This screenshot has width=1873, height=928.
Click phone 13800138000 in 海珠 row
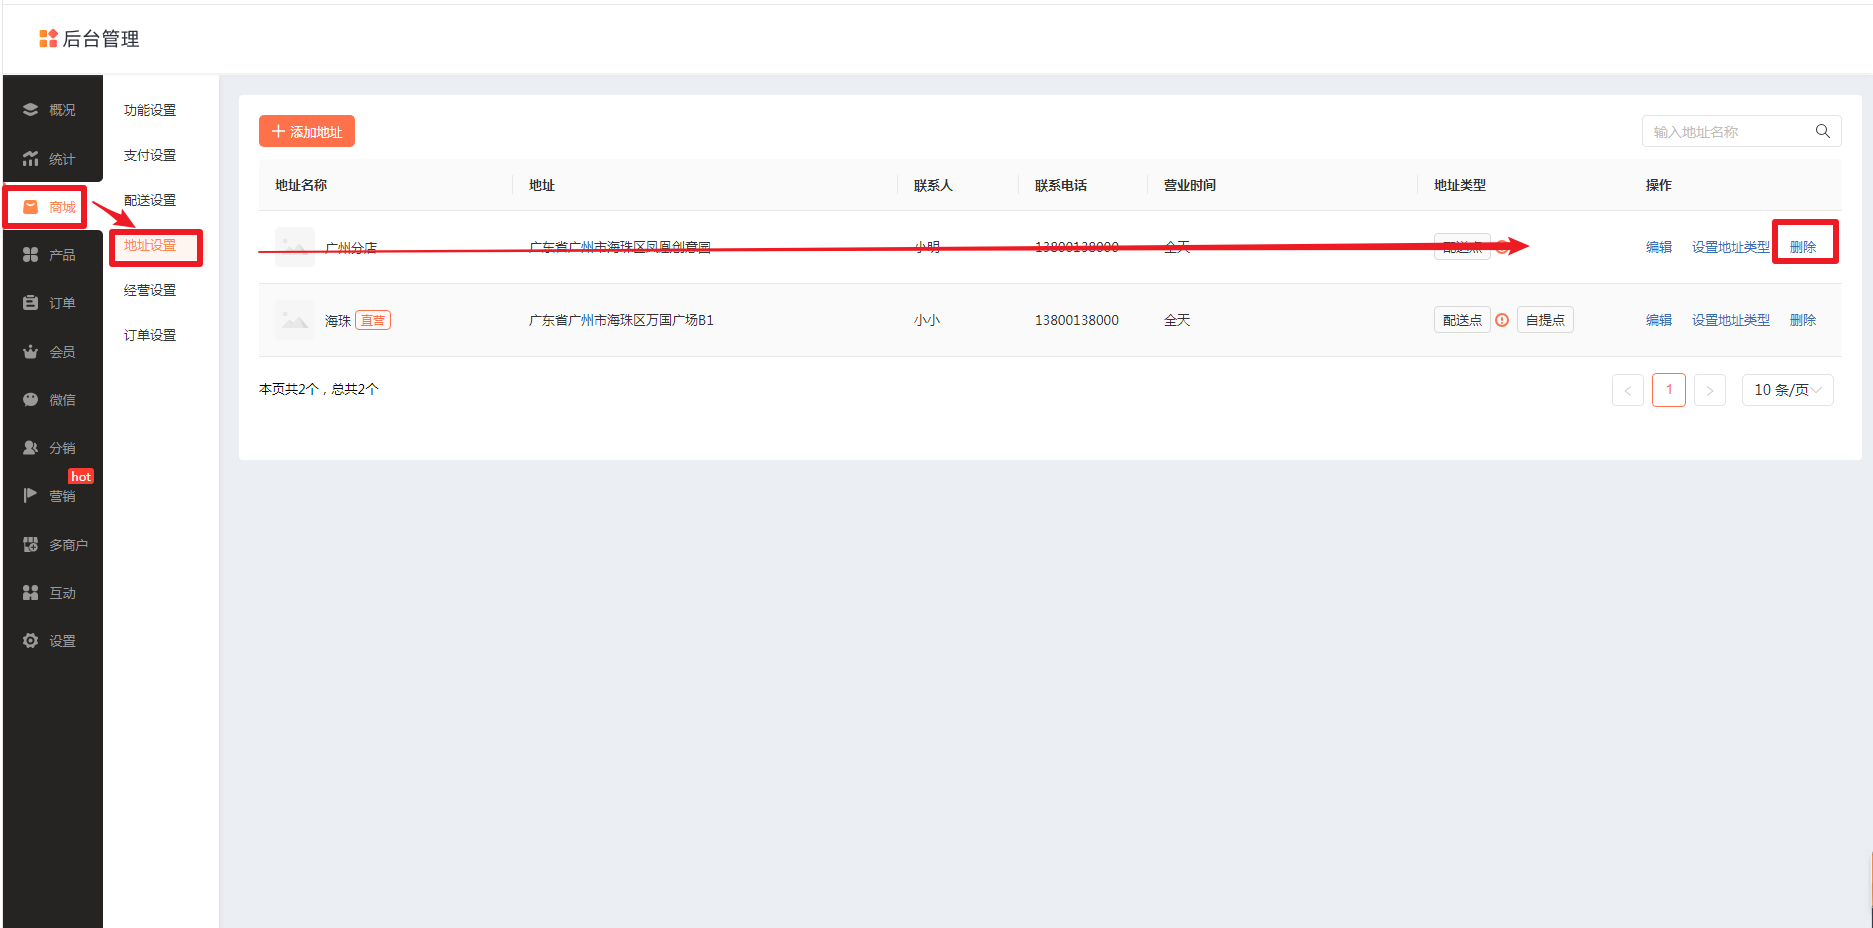click(1077, 320)
